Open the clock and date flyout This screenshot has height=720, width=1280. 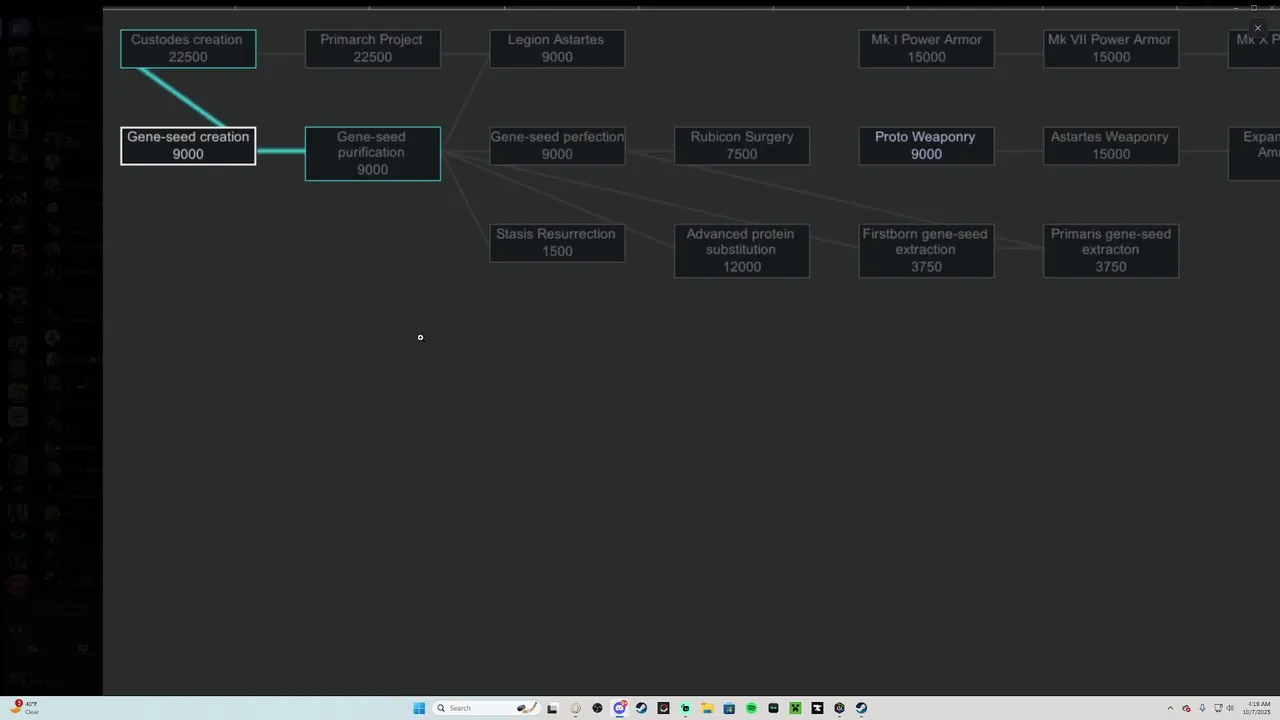1257,708
